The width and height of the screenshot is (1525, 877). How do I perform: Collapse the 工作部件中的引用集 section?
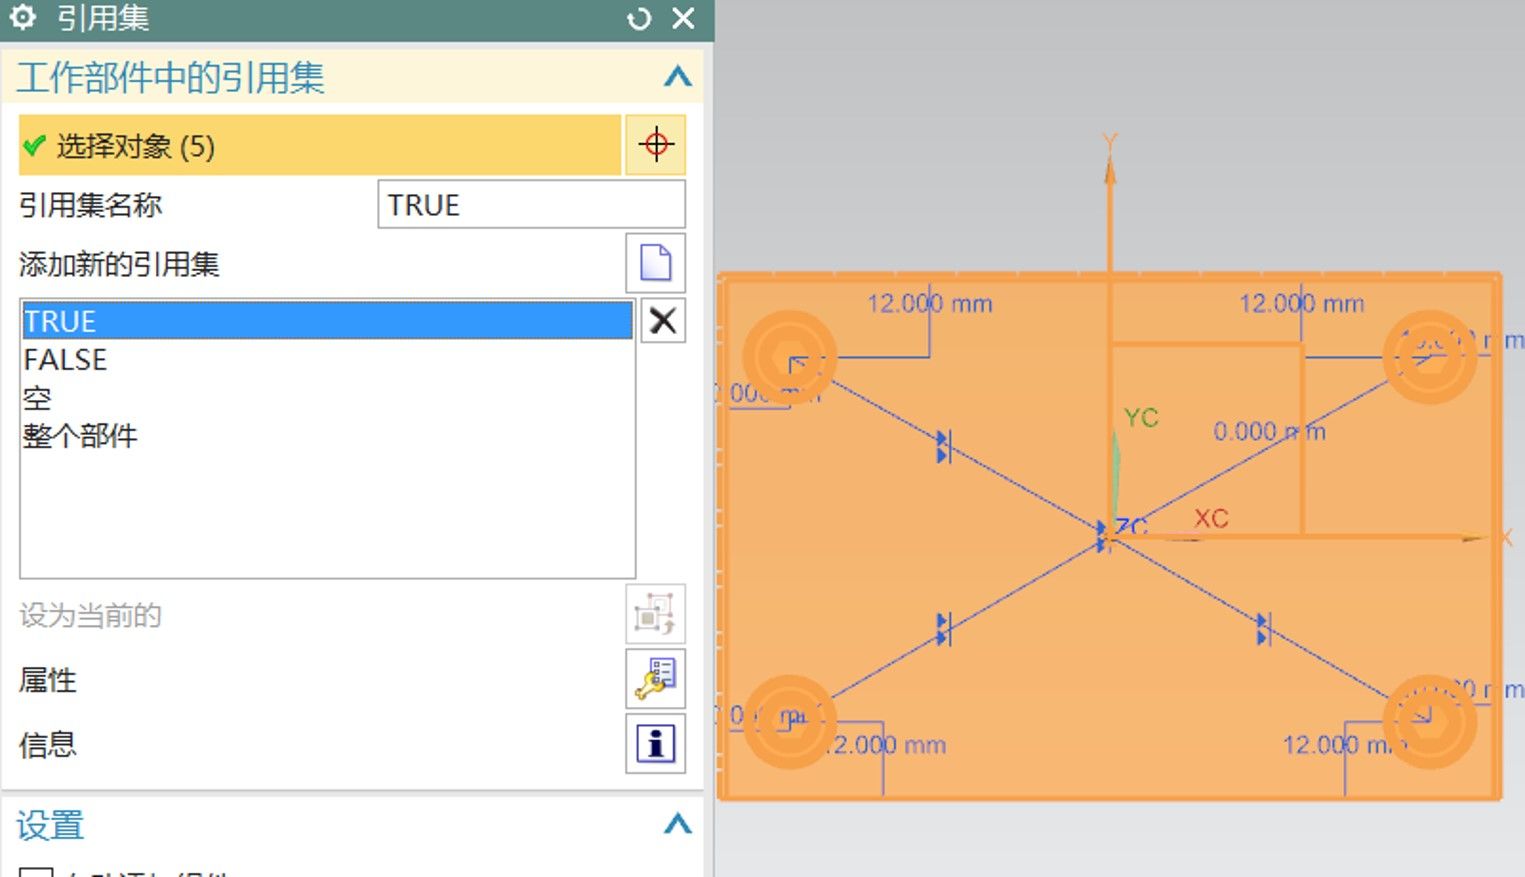[677, 77]
